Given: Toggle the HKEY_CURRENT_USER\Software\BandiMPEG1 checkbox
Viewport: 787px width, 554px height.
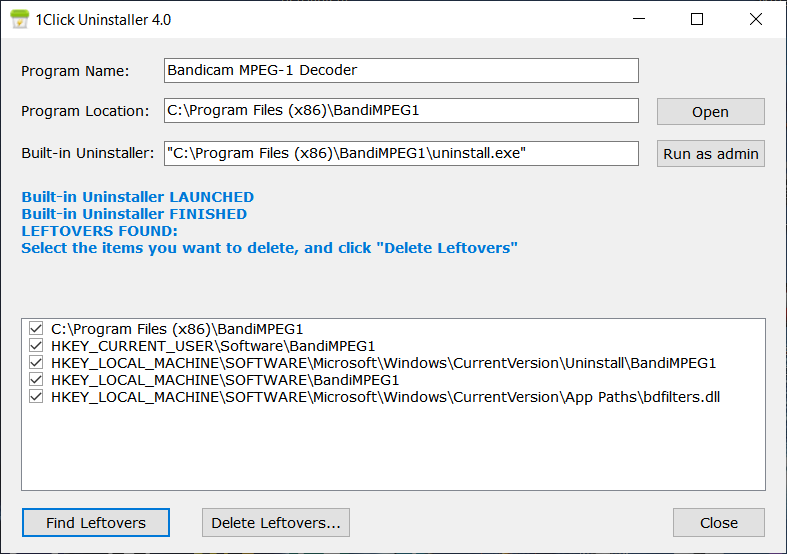Looking at the screenshot, I should pos(37,346).
